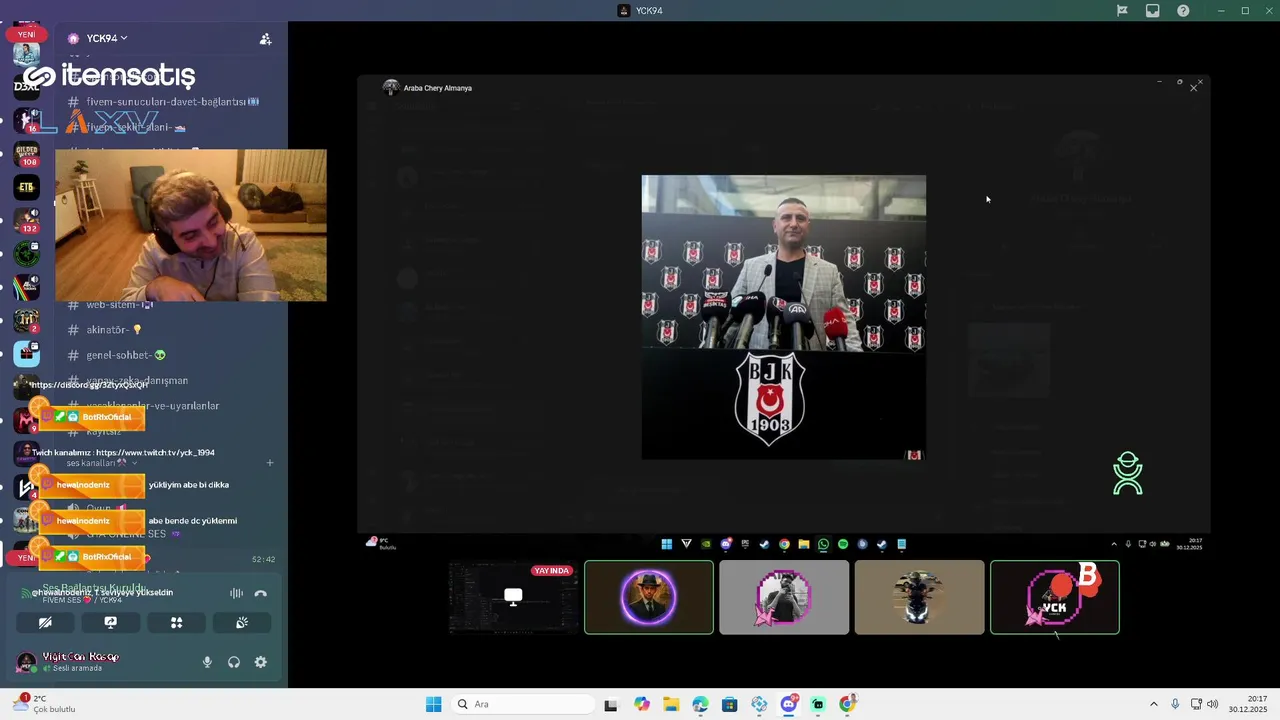The width and height of the screenshot is (1280, 720).
Task: Open the Windows Start menu on the taskbar
Action: click(433, 704)
